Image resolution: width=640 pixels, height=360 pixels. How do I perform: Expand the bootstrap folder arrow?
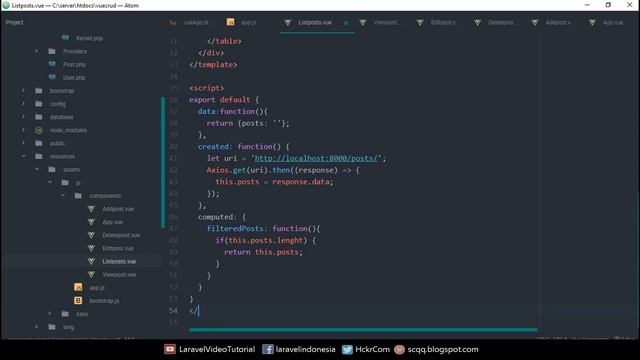coord(23,91)
